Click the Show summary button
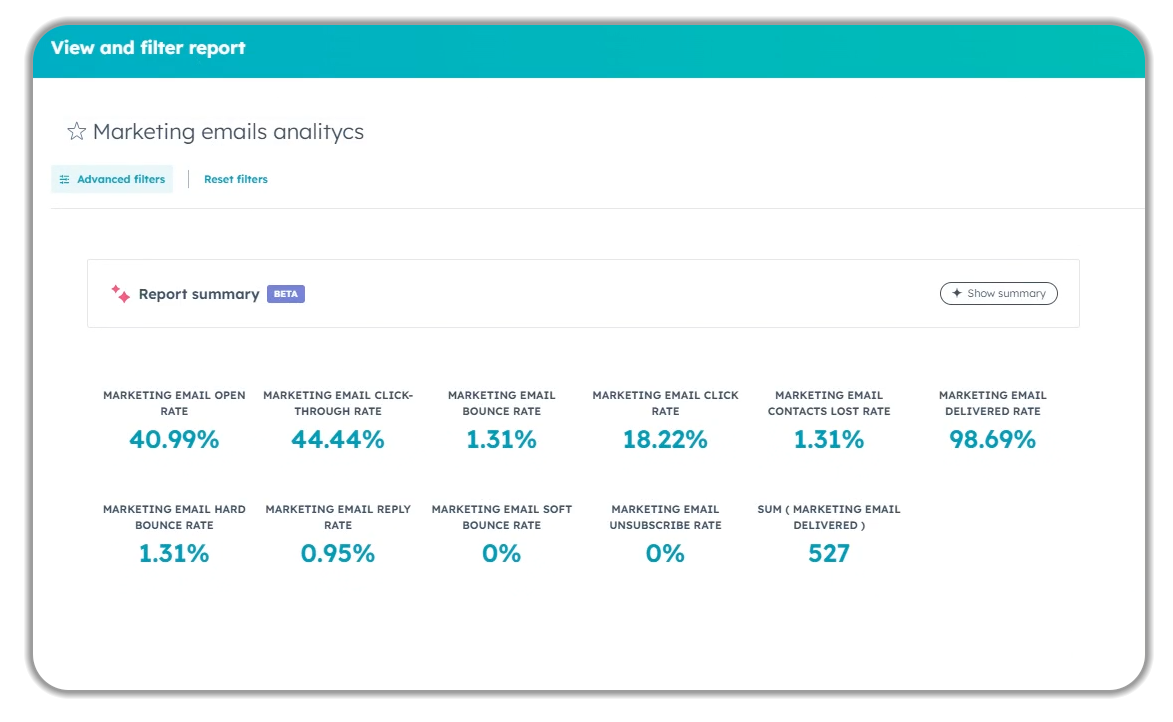Image resolution: width=1173 pixels, height=722 pixels. pyautogui.click(x=999, y=293)
